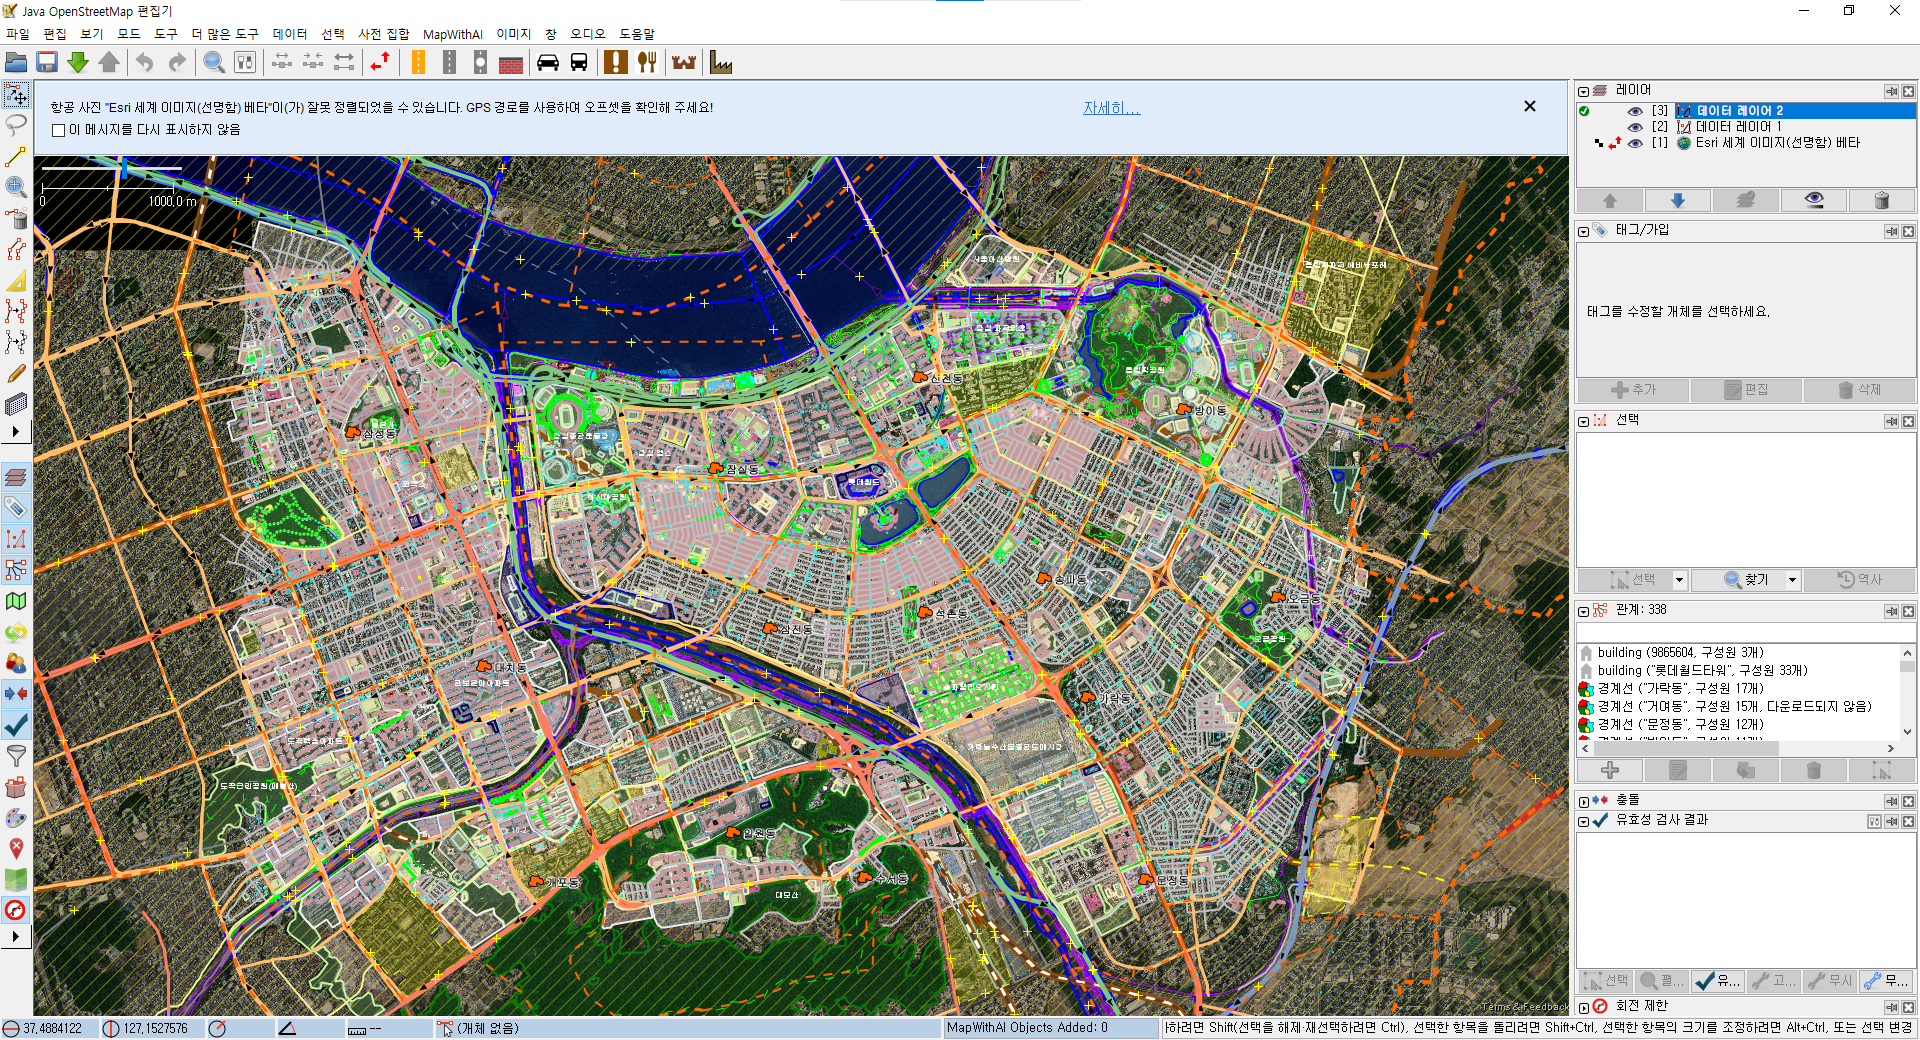Click the Delete layer trash button
Image resolution: width=1920 pixels, height=1040 pixels.
click(x=1881, y=200)
